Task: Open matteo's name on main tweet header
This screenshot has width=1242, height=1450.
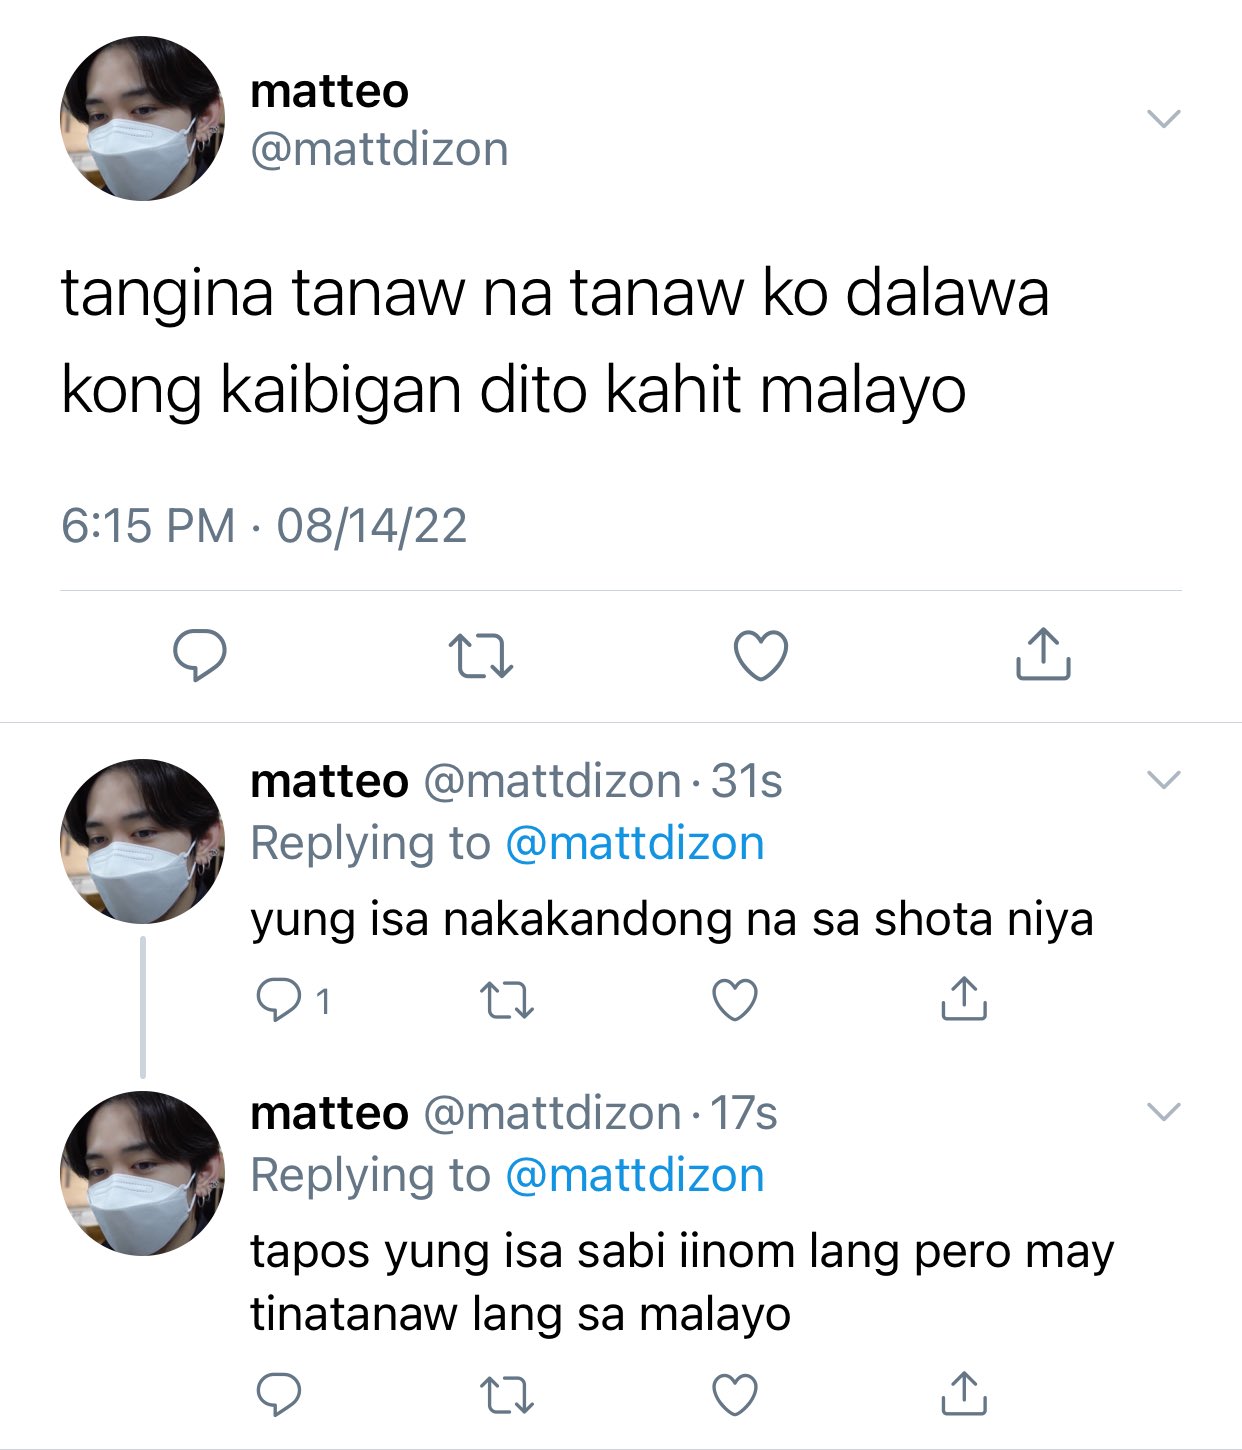Action: (330, 91)
